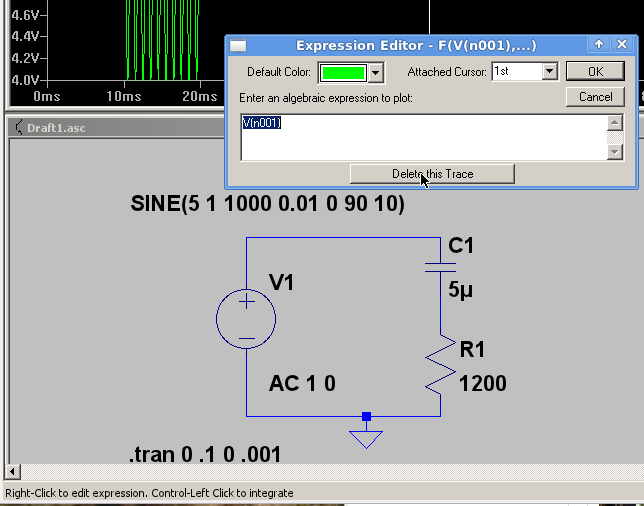Cancel the Expression Editor dialog

(x=595, y=97)
